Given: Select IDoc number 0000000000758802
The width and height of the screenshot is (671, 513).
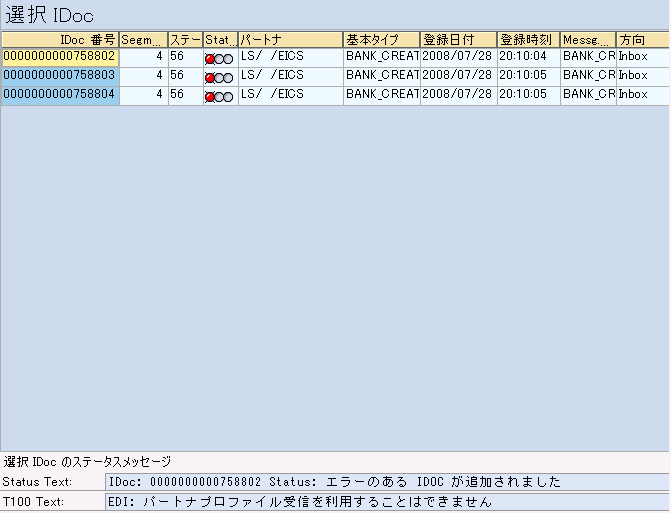Looking at the screenshot, I should pyautogui.click(x=60, y=57).
